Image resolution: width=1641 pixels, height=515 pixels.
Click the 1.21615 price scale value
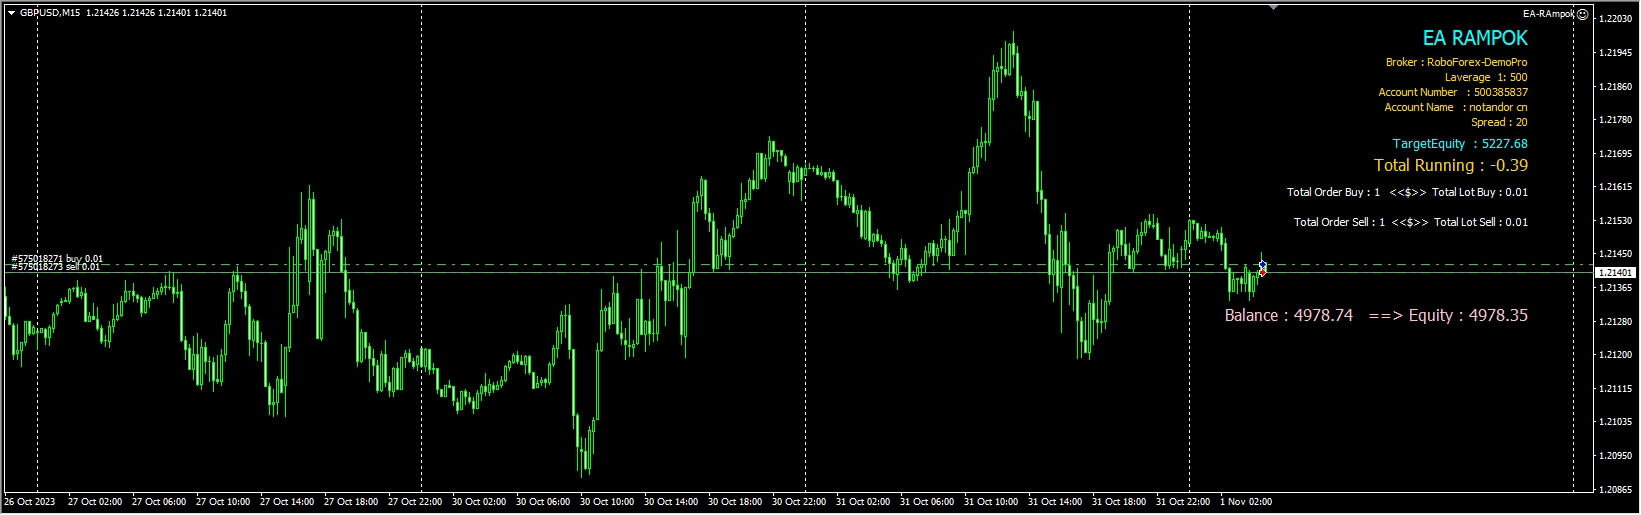click(x=1615, y=187)
